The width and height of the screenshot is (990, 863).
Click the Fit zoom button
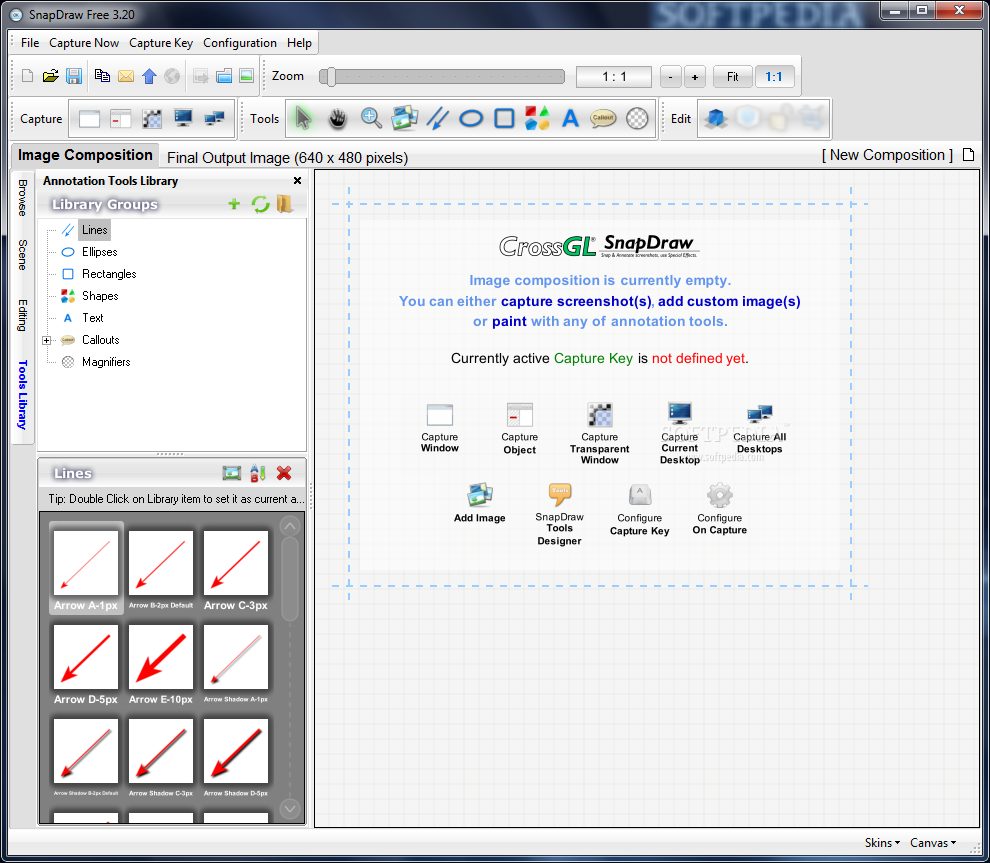coord(732,76)
